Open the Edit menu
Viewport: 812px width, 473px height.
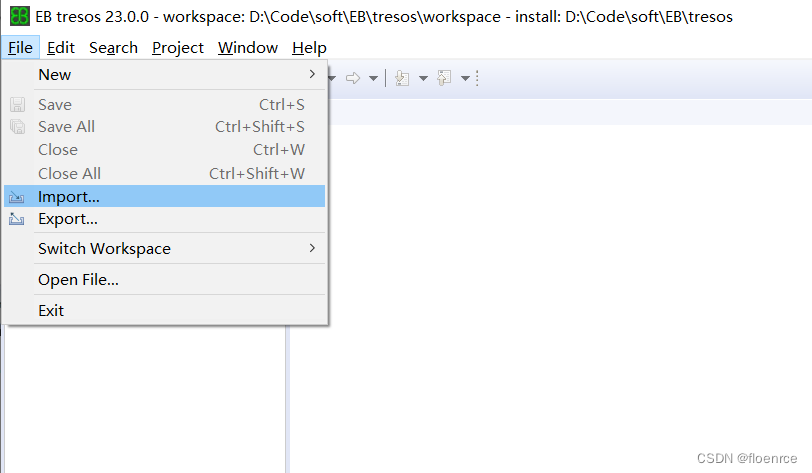pyautogui.click(x=61, y=48)
